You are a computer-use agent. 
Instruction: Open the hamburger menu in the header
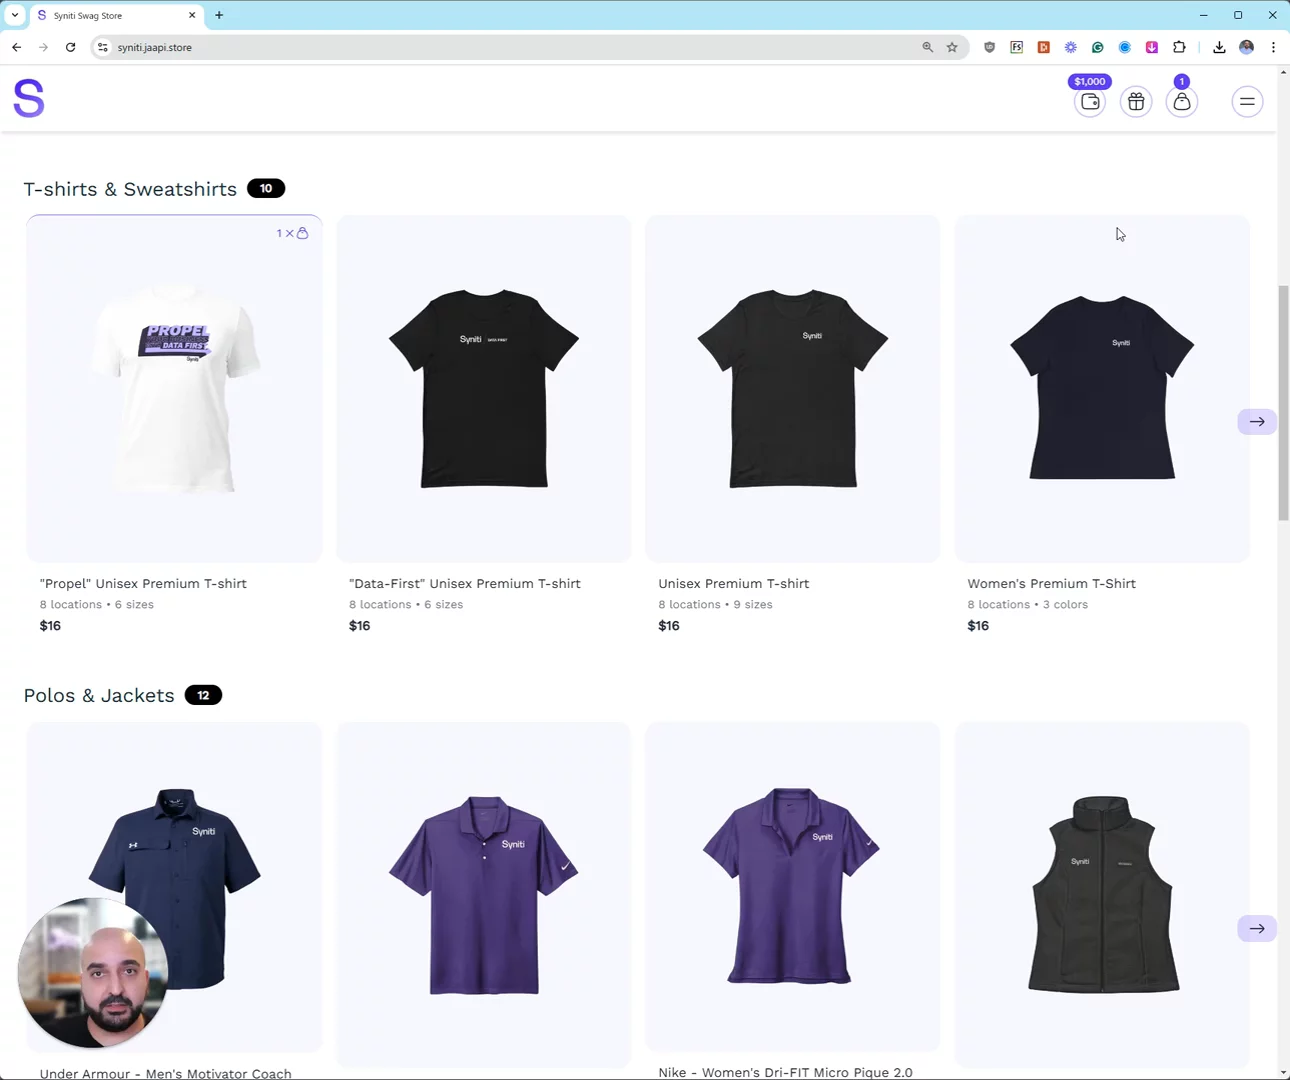point(1247,102)
